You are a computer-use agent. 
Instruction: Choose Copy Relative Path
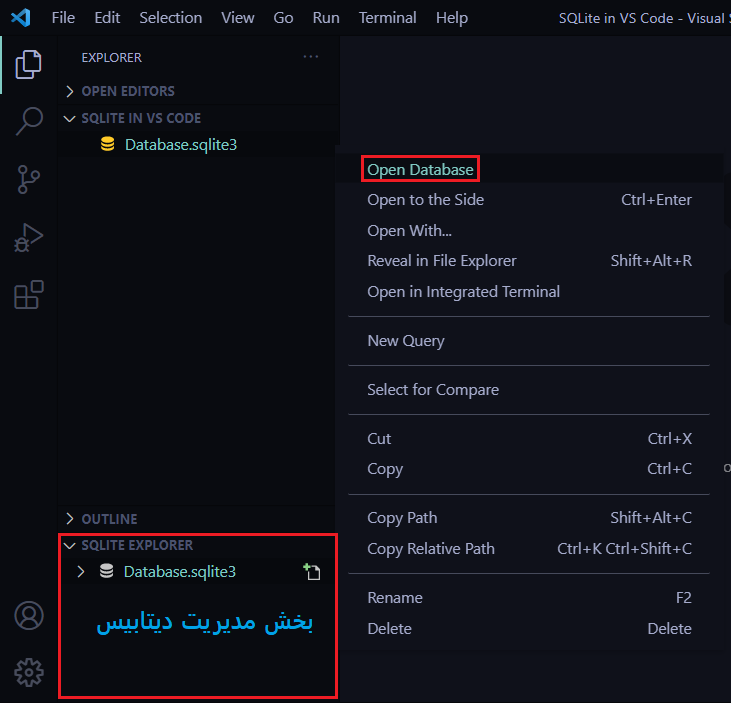(529, 549)
